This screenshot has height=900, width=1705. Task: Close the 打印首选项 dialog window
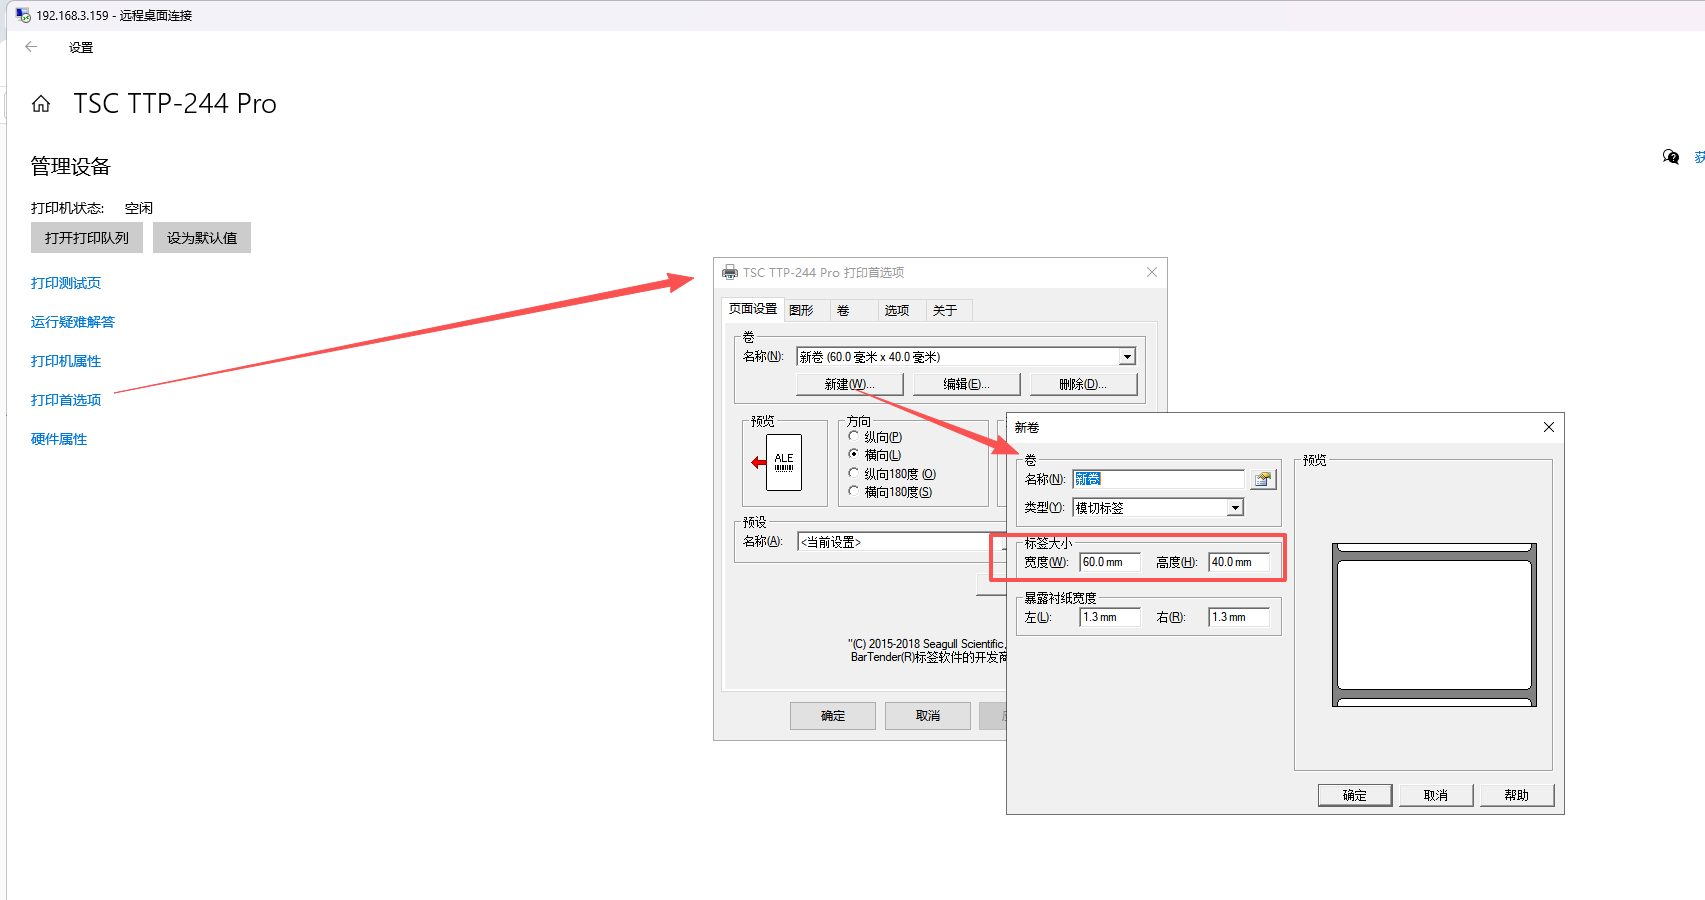point(1151,273)
